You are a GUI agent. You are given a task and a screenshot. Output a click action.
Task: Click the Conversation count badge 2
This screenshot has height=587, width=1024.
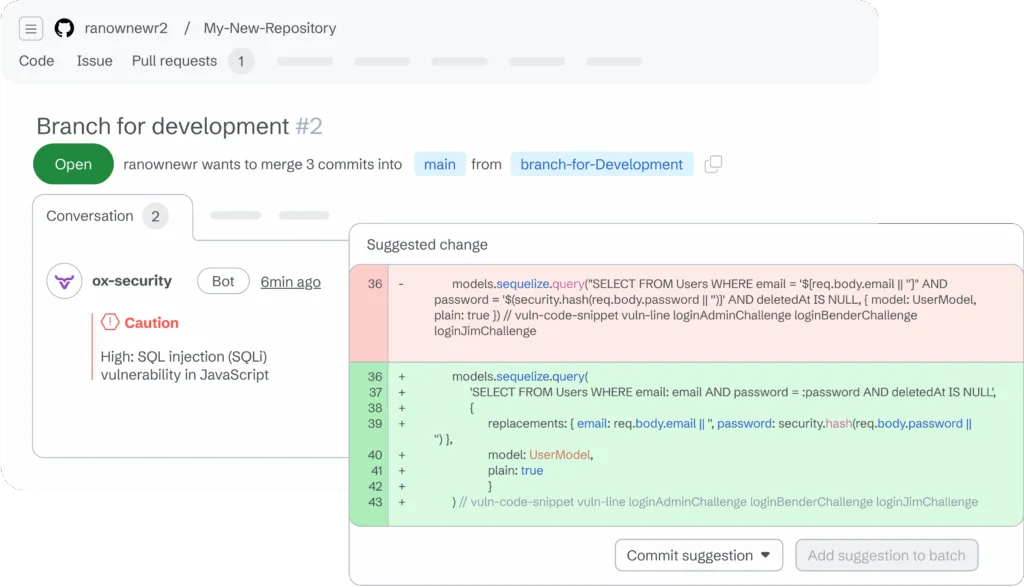tap(155, 216)
